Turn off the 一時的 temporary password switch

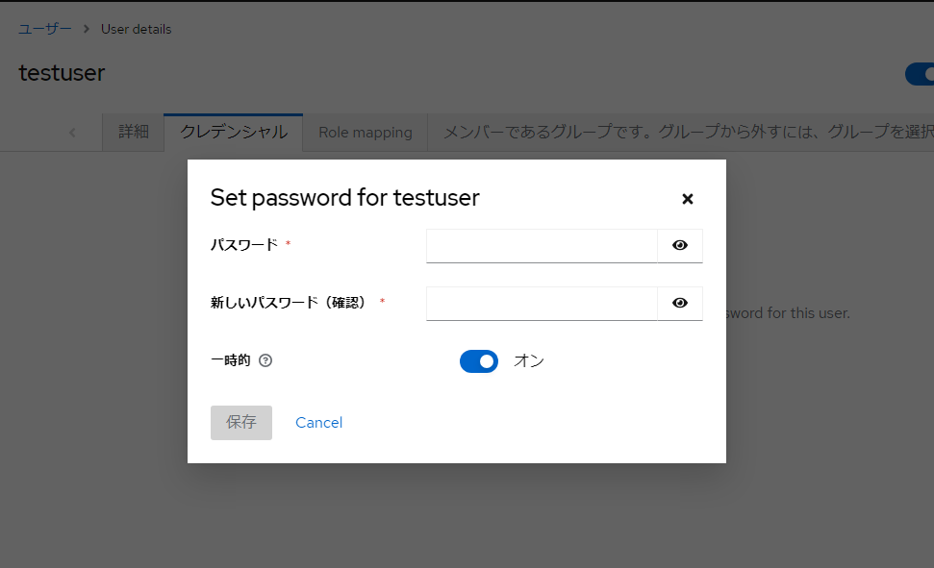click(479, 361)
